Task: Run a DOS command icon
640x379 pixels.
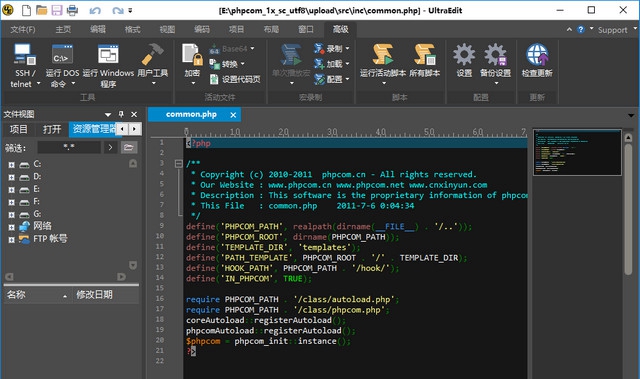Action: [x=62, y=55]
